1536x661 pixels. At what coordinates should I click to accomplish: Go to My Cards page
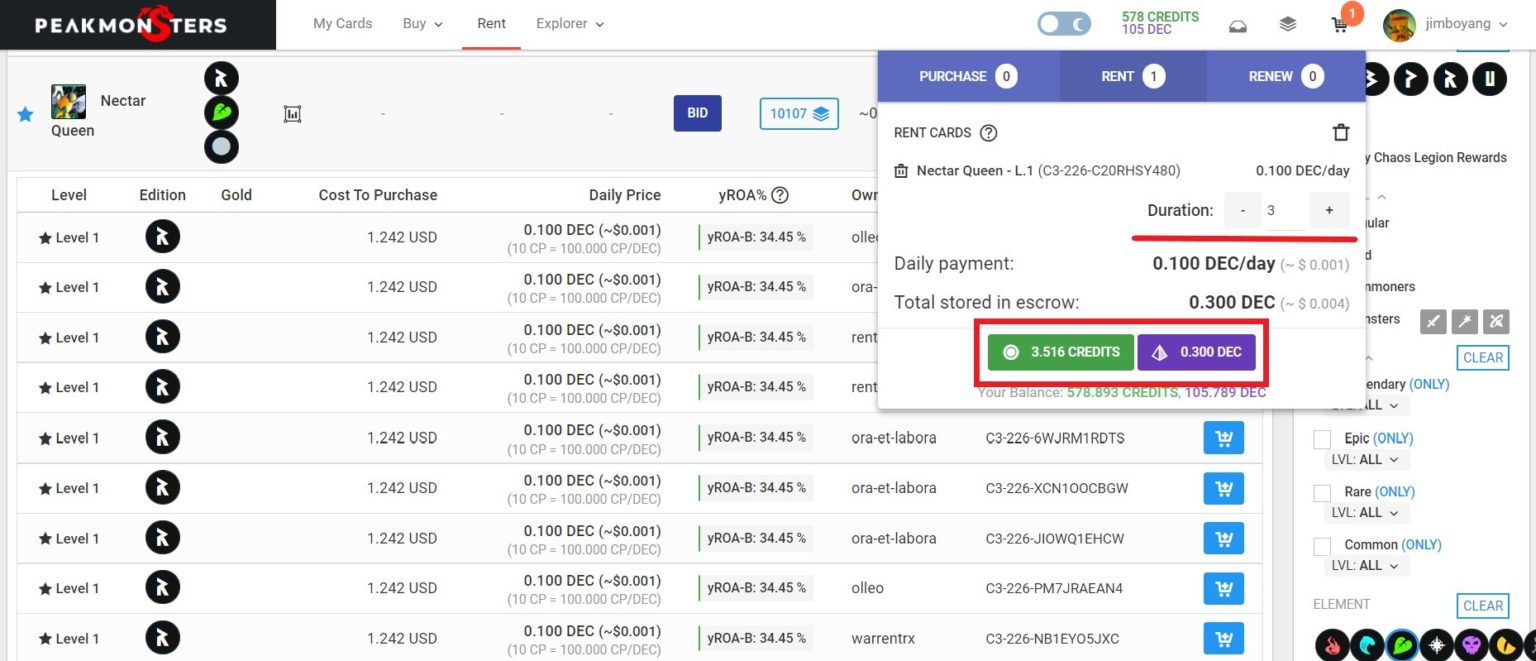pos(342,24)
